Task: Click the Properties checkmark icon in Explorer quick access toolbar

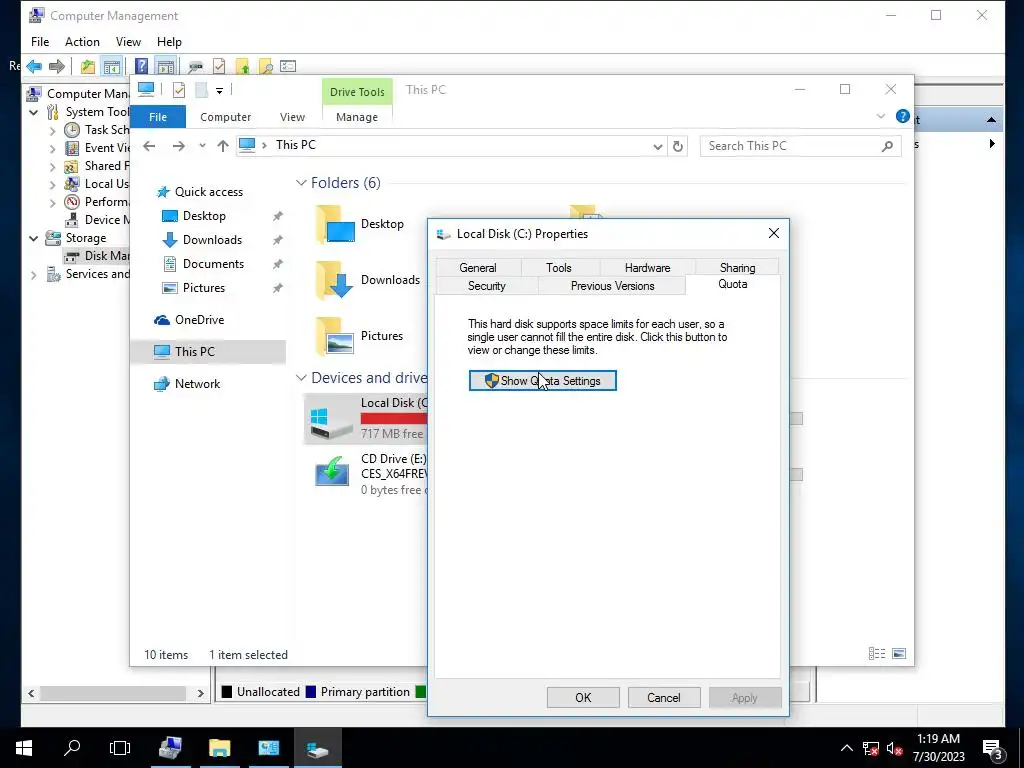Action: coord(179,90)
